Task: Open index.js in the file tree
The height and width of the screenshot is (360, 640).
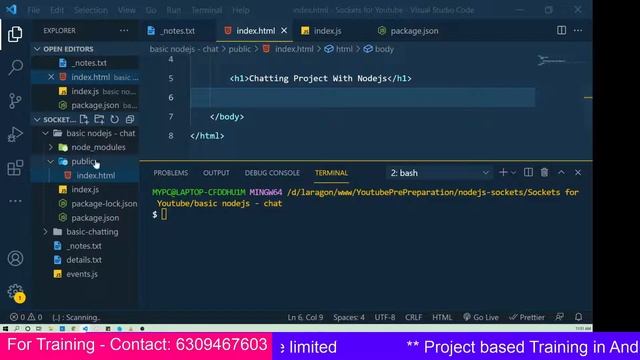Action: point(85,190)
